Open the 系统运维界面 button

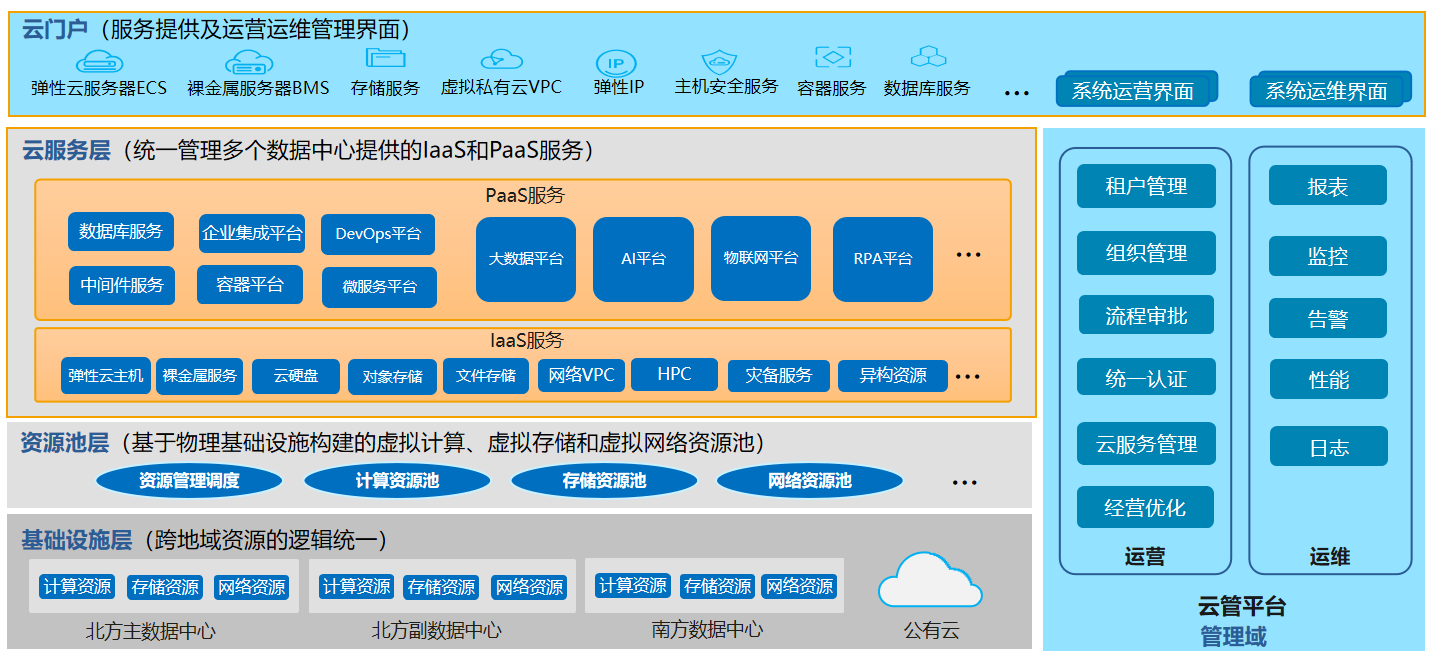pyautogui.click(x=1327, y=91)
